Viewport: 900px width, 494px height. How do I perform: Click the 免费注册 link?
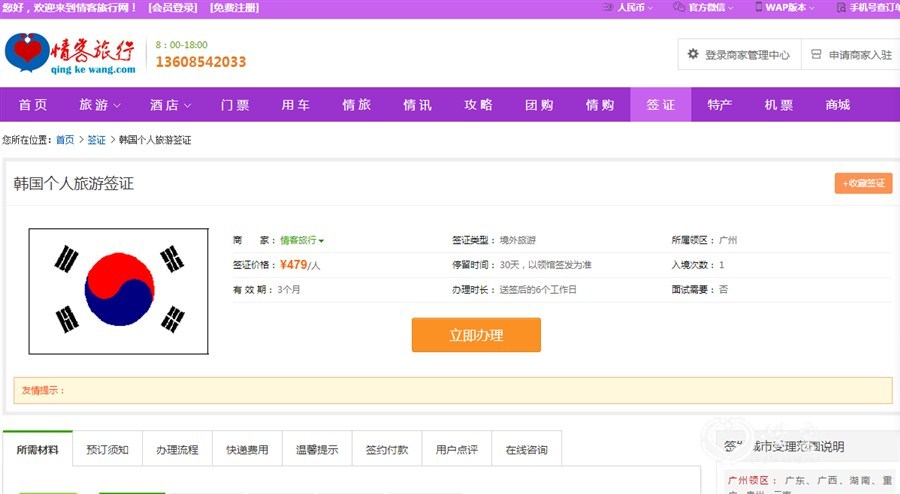pos(234,8)
